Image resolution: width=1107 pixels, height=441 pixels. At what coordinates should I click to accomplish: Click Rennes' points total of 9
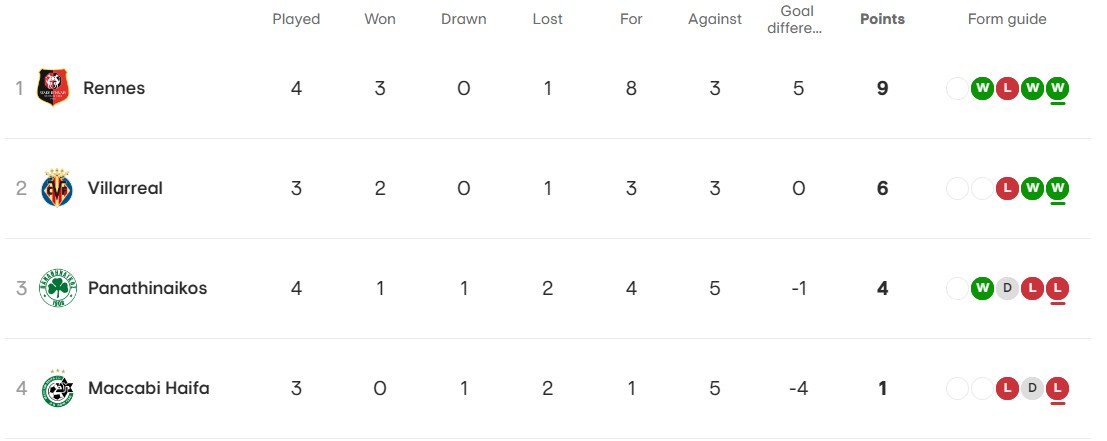point(882,88)
